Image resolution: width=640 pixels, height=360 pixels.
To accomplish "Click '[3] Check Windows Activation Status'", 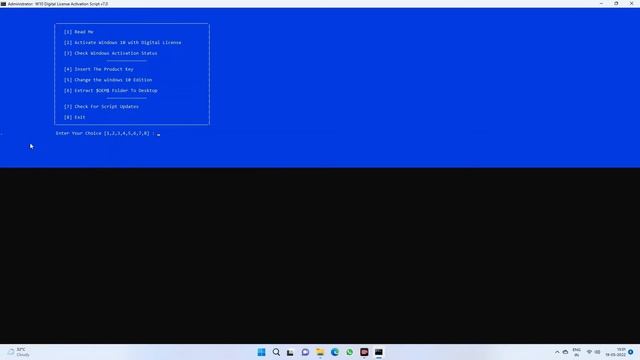I will pos(110,53).
